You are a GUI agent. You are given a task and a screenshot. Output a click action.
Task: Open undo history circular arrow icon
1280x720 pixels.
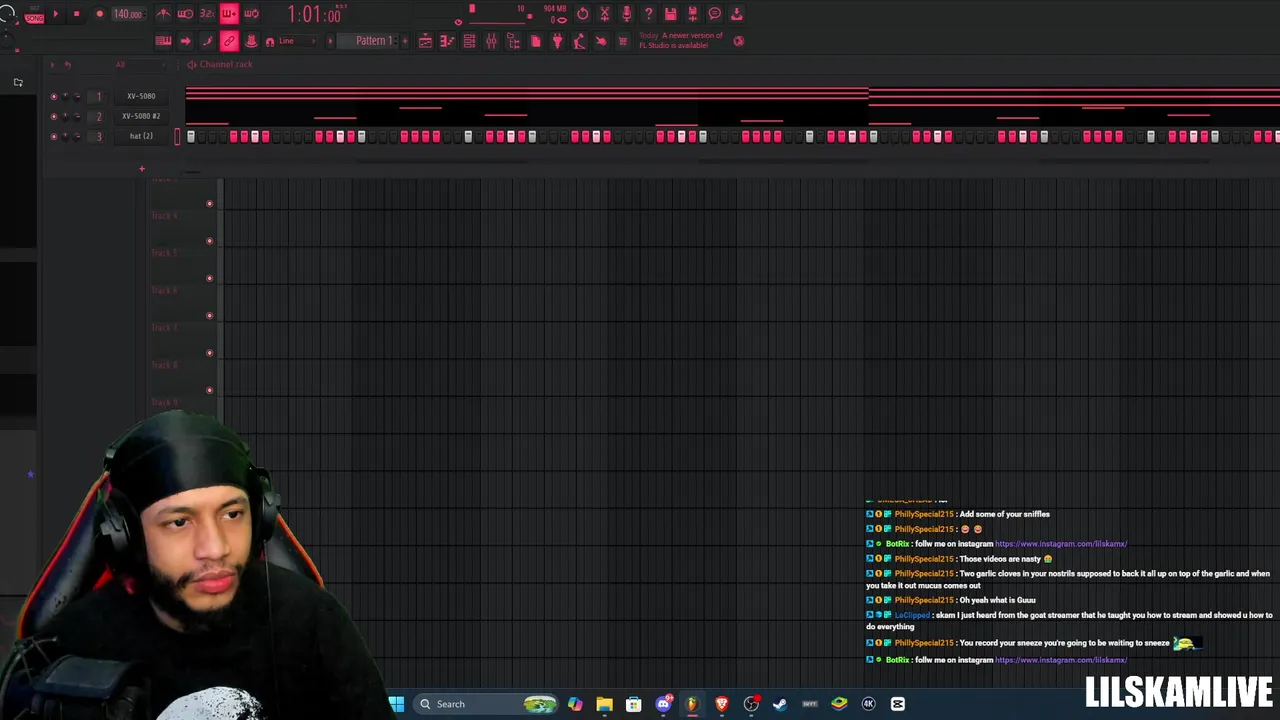click(583, 14)
